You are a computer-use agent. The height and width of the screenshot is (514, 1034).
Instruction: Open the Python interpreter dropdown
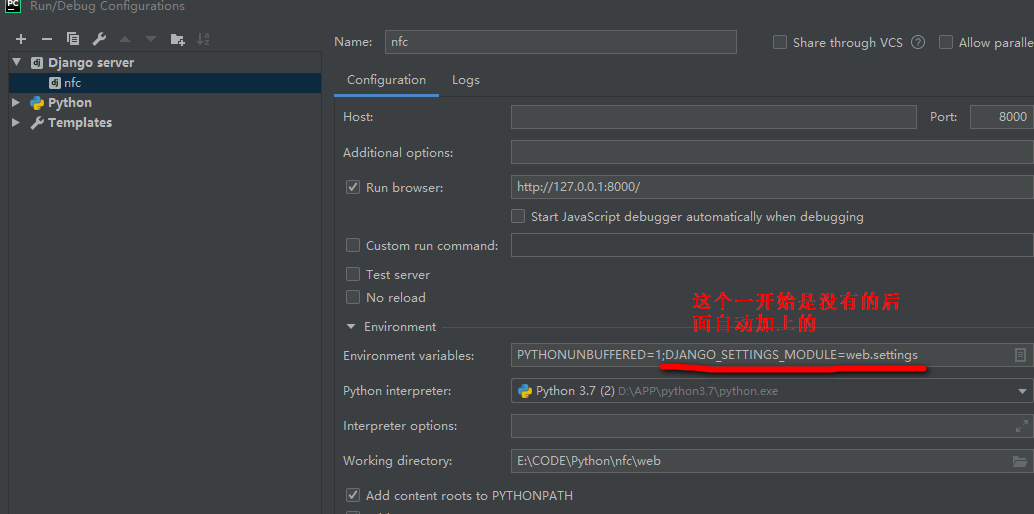pos(1021,391)
